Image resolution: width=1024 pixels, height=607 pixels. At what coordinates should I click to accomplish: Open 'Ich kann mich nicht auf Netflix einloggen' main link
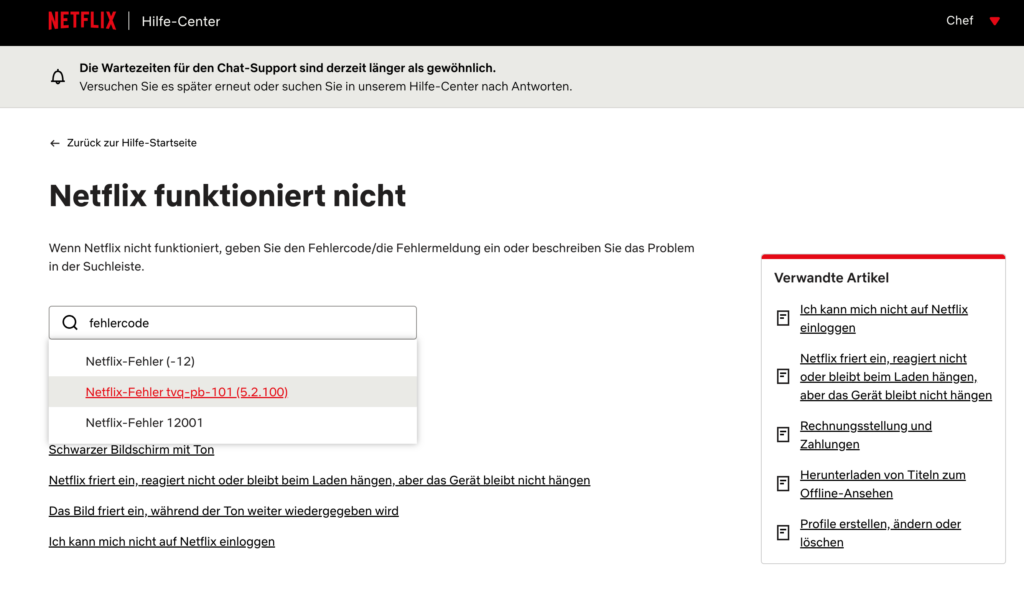click(161, 542)
